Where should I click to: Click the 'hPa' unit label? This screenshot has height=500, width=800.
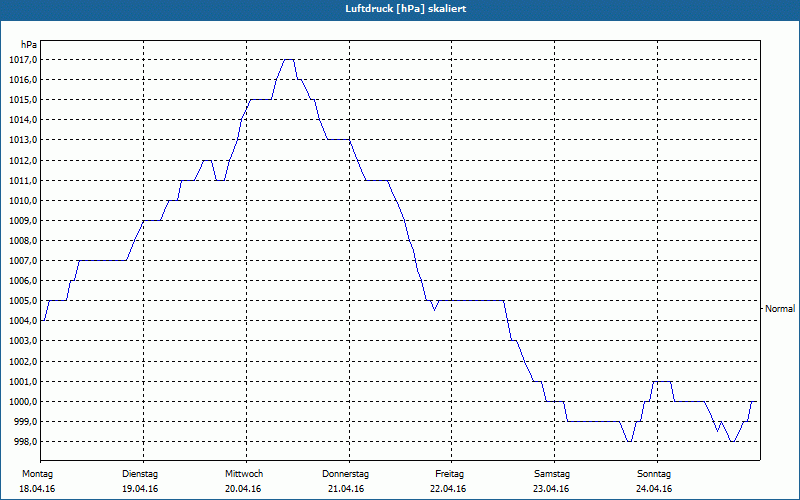29,45
